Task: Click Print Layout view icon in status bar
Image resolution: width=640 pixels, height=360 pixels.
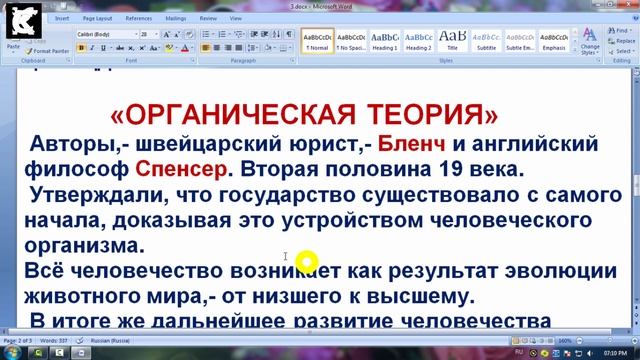Action: (x=516, y=340)
